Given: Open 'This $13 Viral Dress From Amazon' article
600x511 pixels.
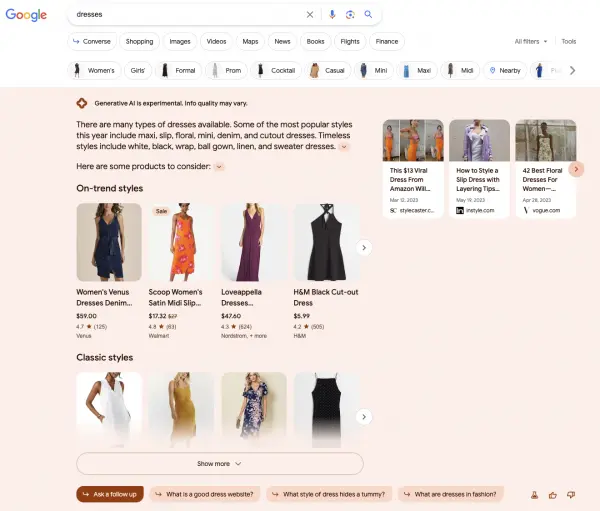Looking at the screenshot, I should point(413,168).
